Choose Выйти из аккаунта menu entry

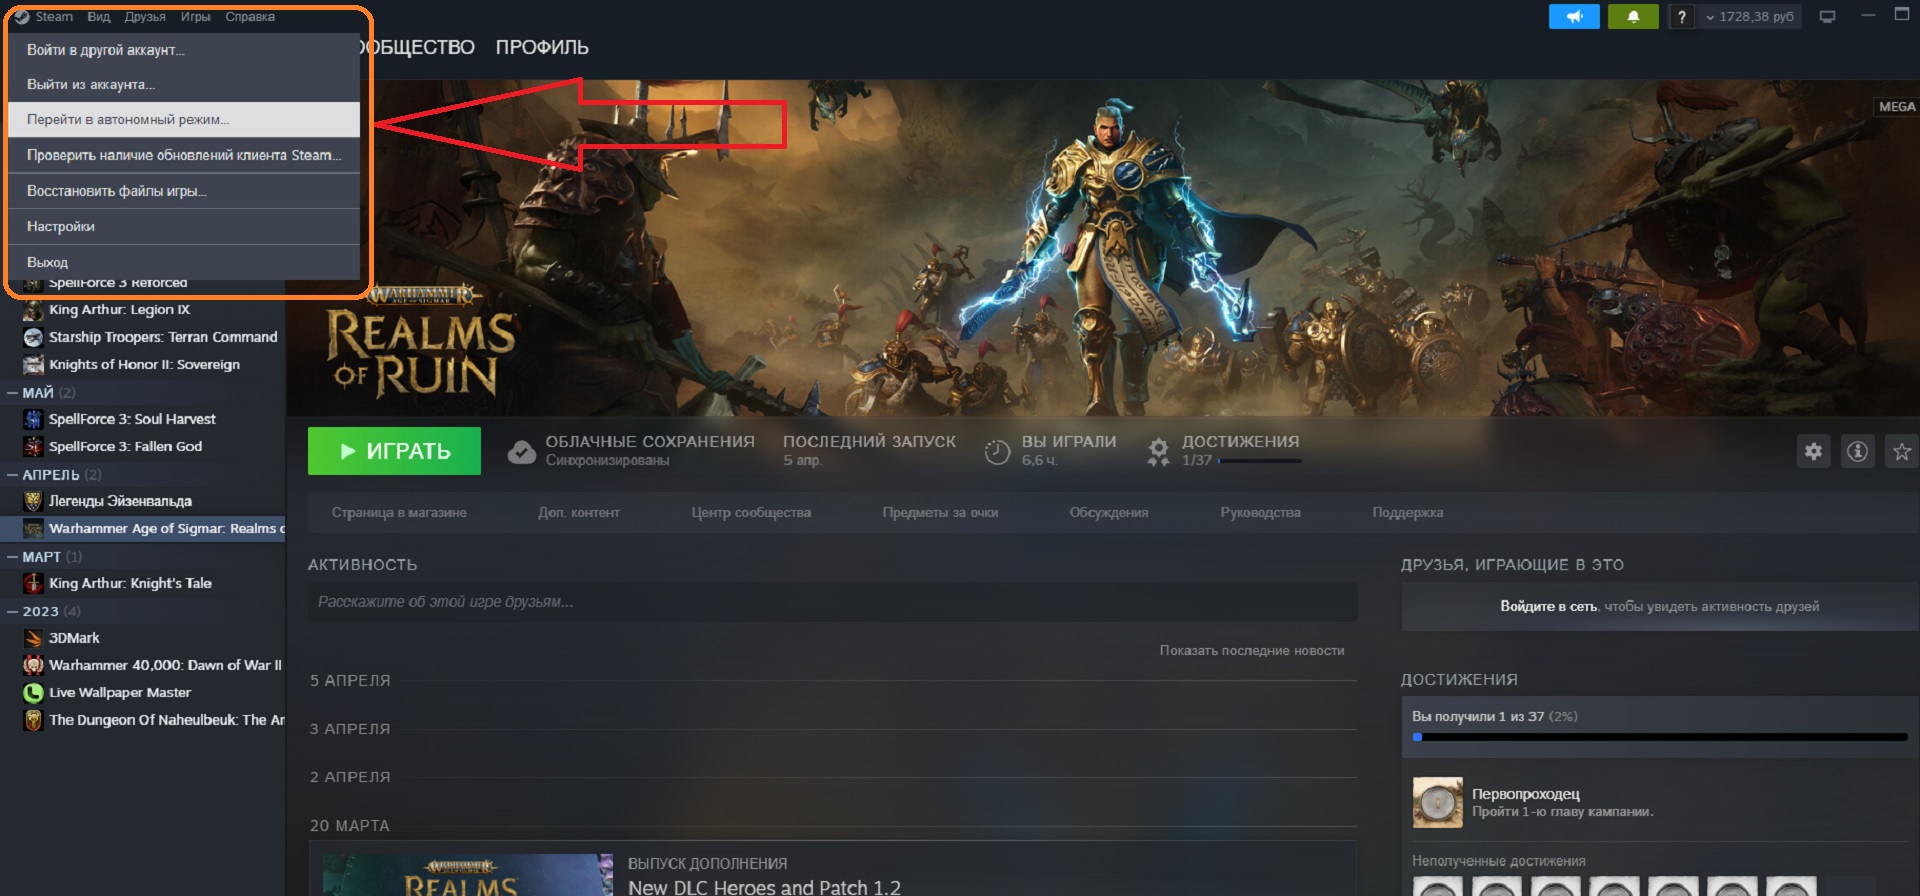tap(183, 85)
